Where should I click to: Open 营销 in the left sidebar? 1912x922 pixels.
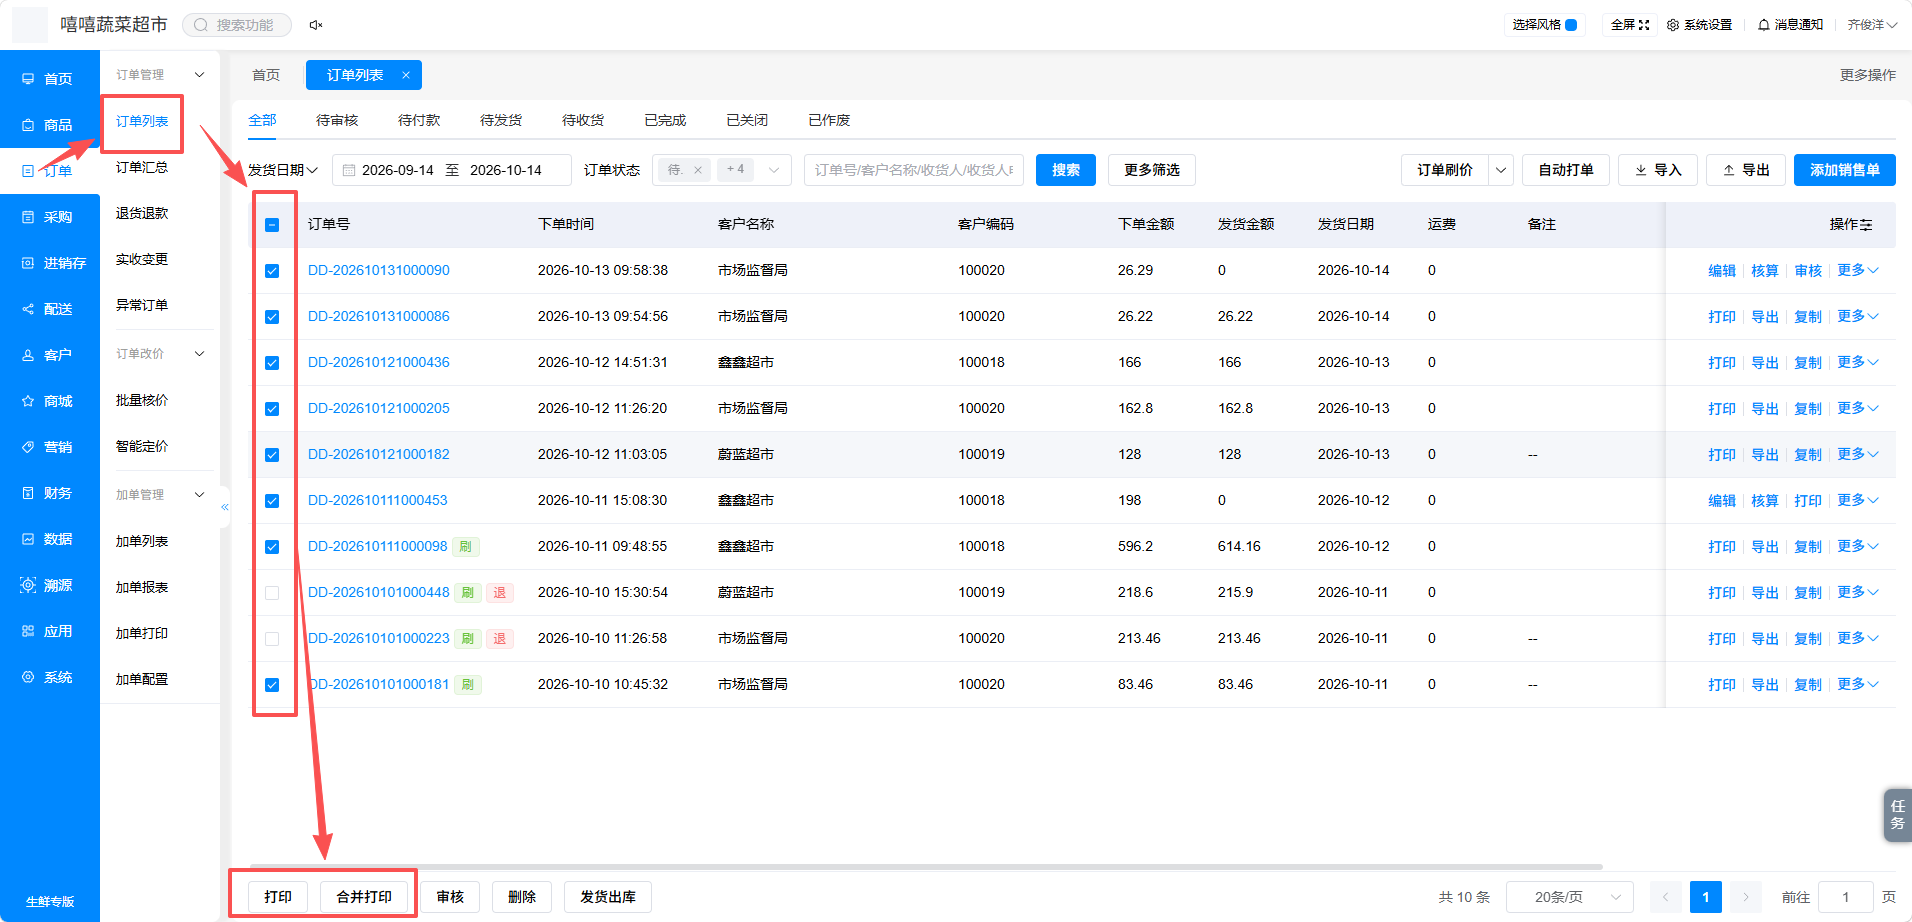[49, 447]
